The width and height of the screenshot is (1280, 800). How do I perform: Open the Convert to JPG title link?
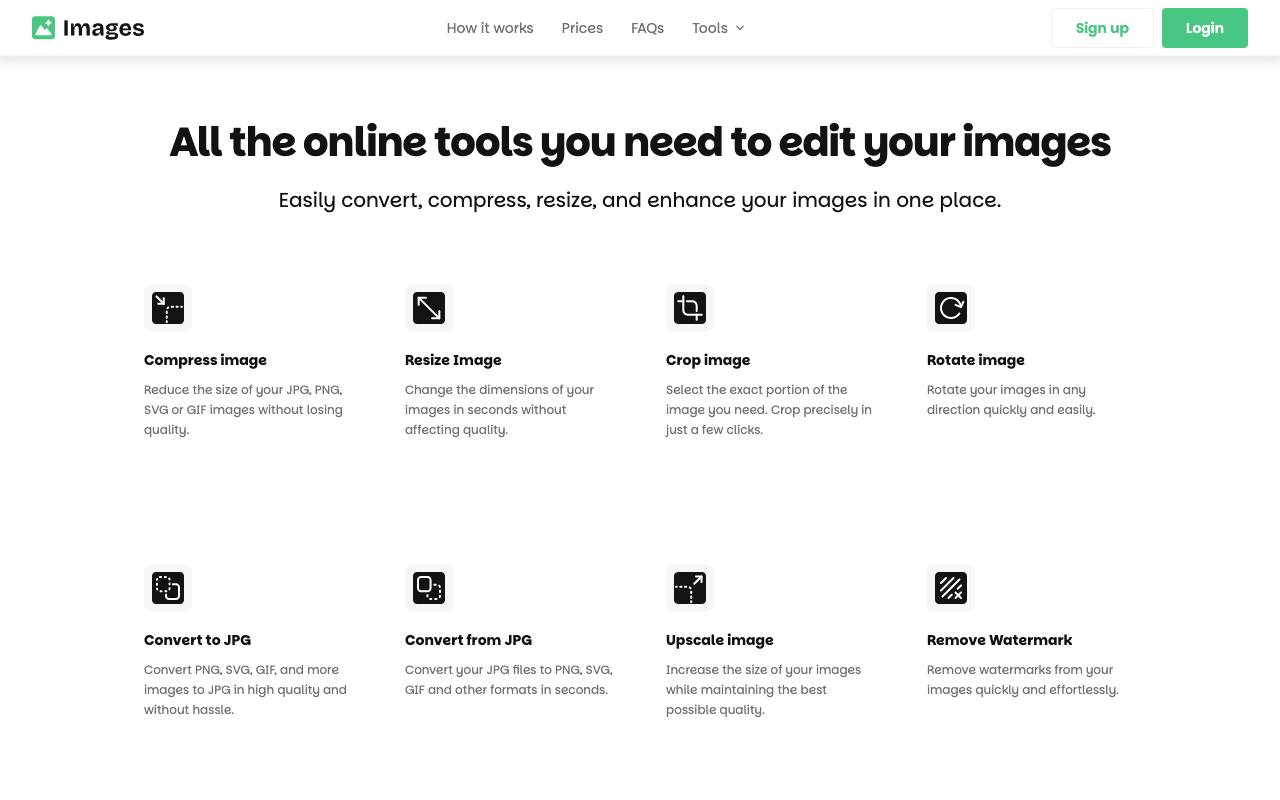coord(197,640)
